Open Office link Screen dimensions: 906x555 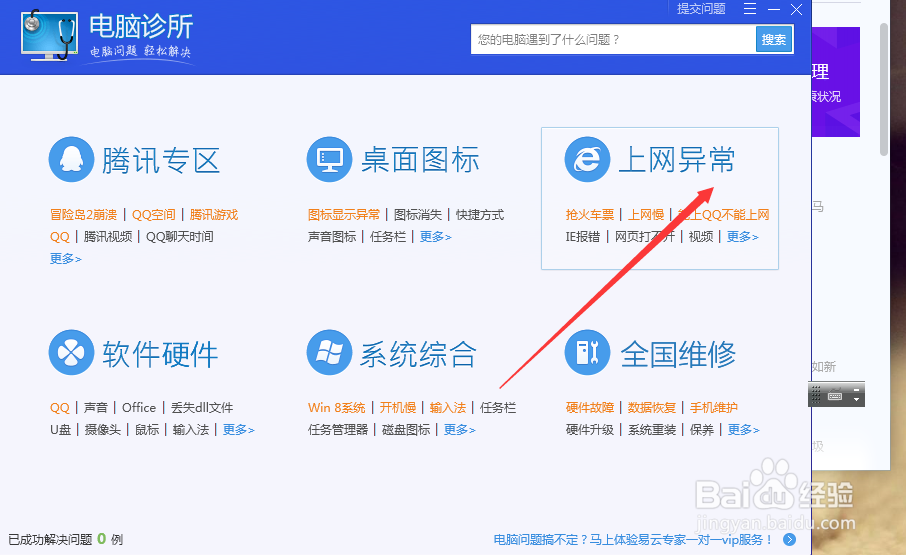[139, 408]
